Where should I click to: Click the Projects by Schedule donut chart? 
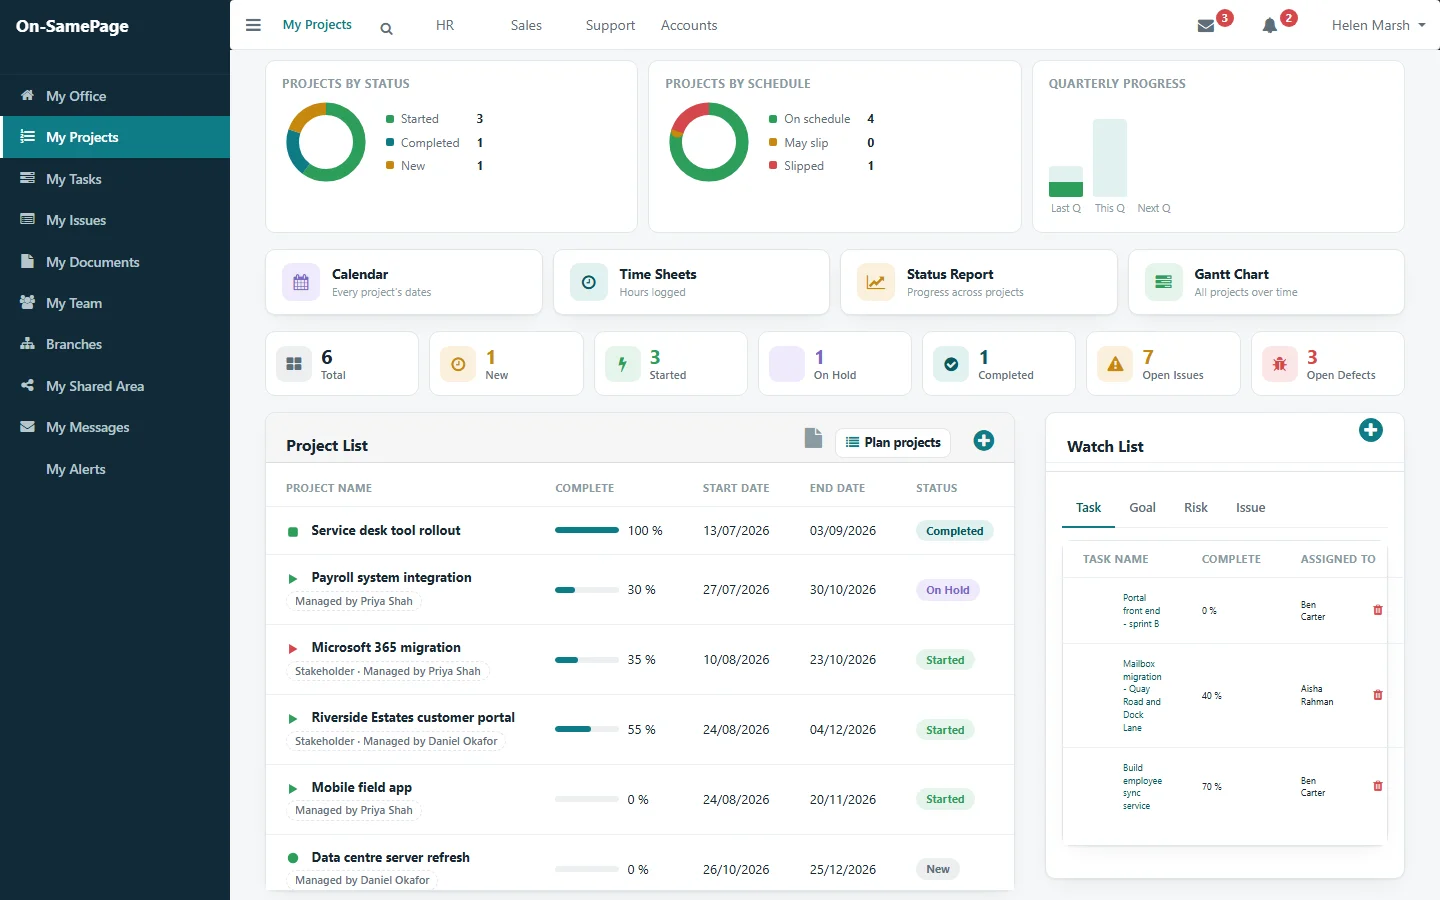709,142
